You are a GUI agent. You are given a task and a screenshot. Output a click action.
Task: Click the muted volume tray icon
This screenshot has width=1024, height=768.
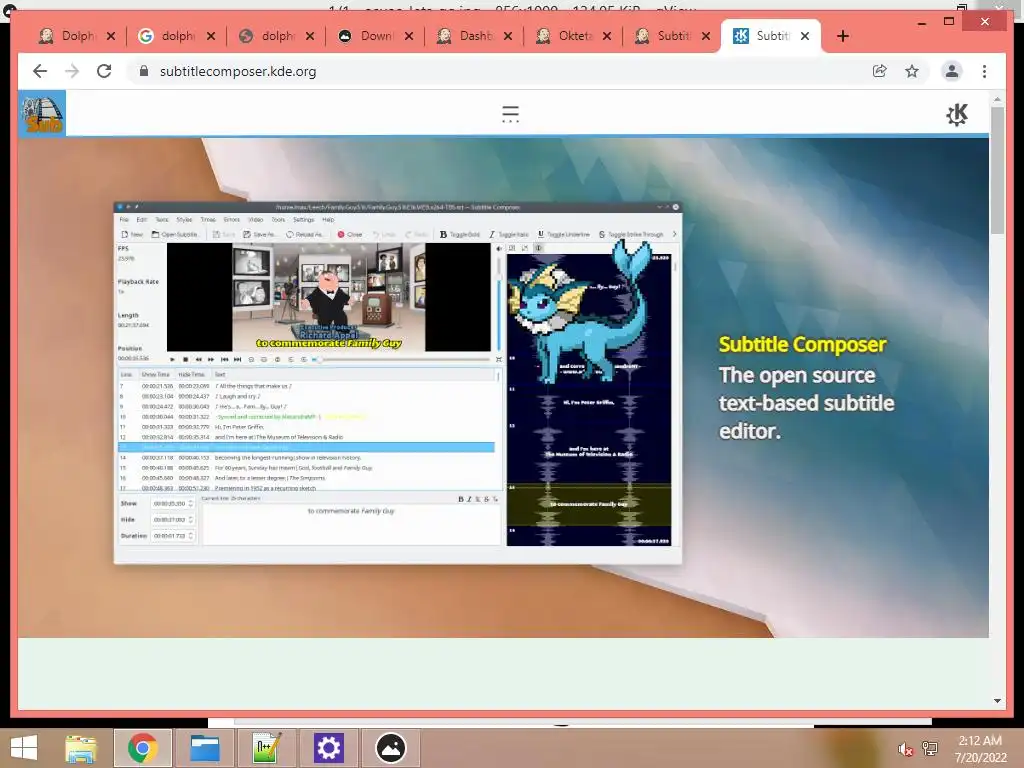(x=904, y=749)
